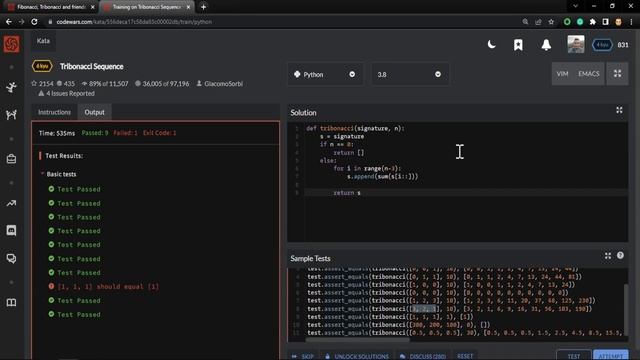Click the star count 2154
Screen dimensions: 640x360
[42, 84]
